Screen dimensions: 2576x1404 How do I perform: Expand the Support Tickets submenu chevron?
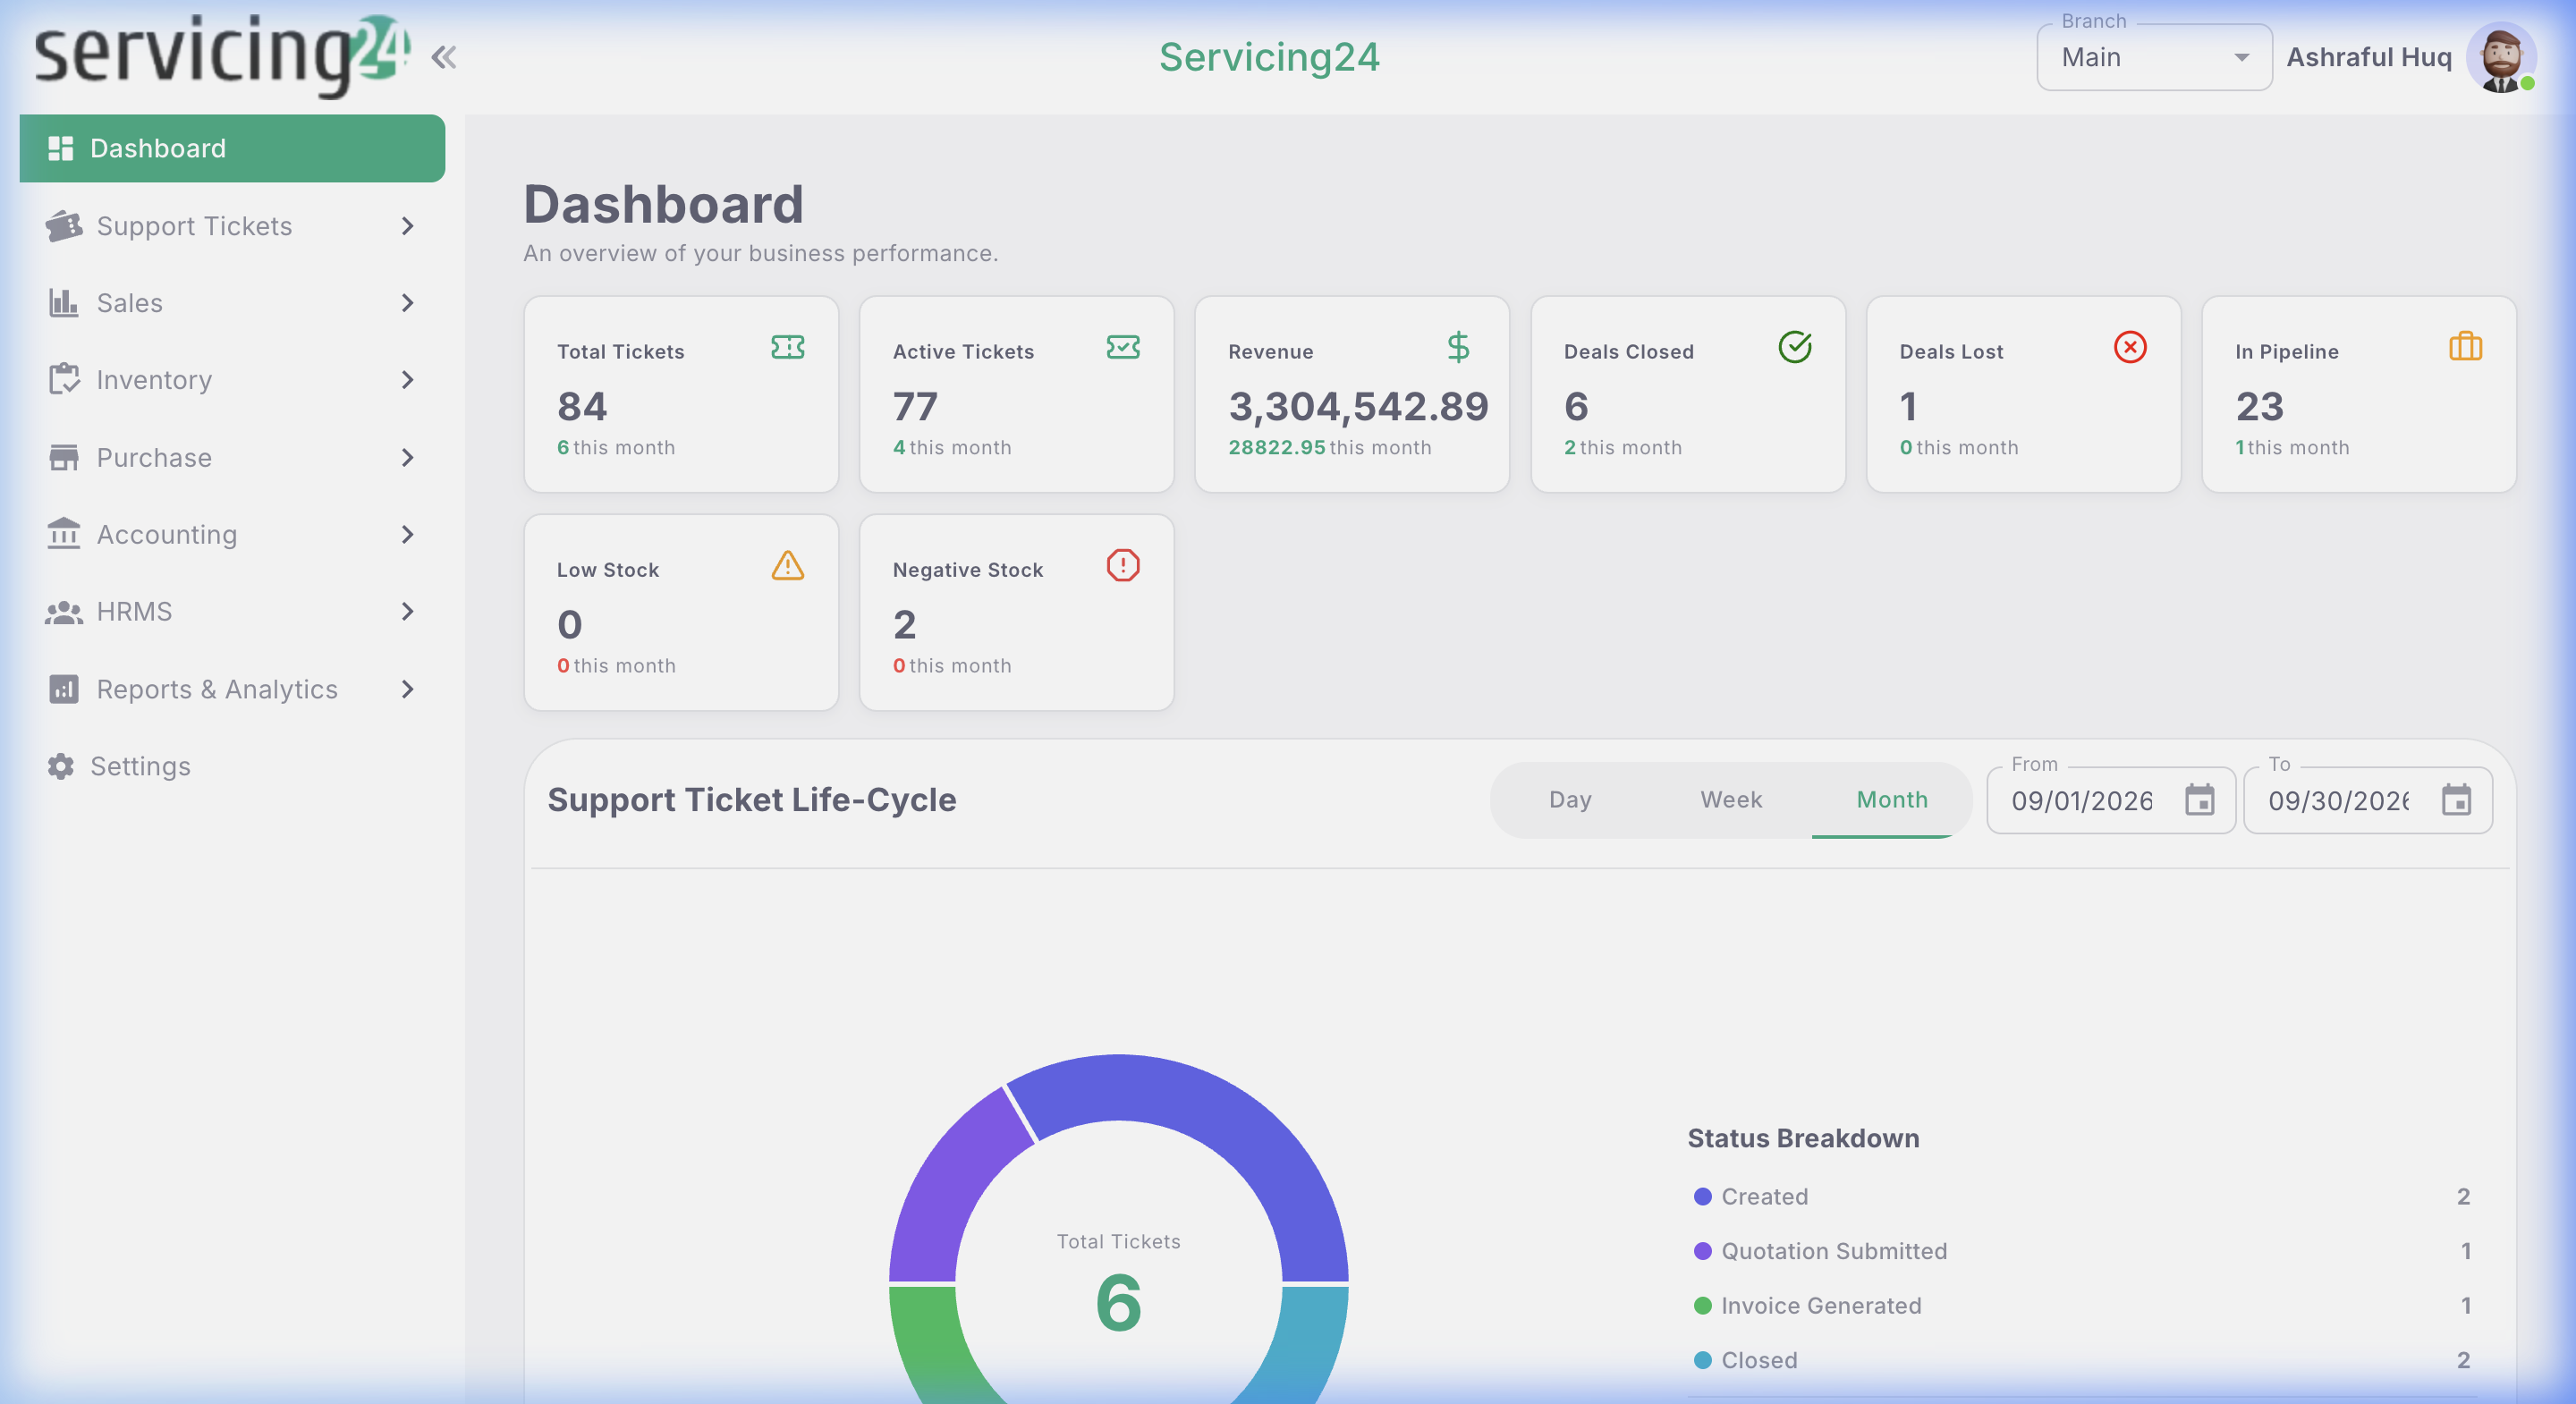pyautogui.click(x=407, y=226)
